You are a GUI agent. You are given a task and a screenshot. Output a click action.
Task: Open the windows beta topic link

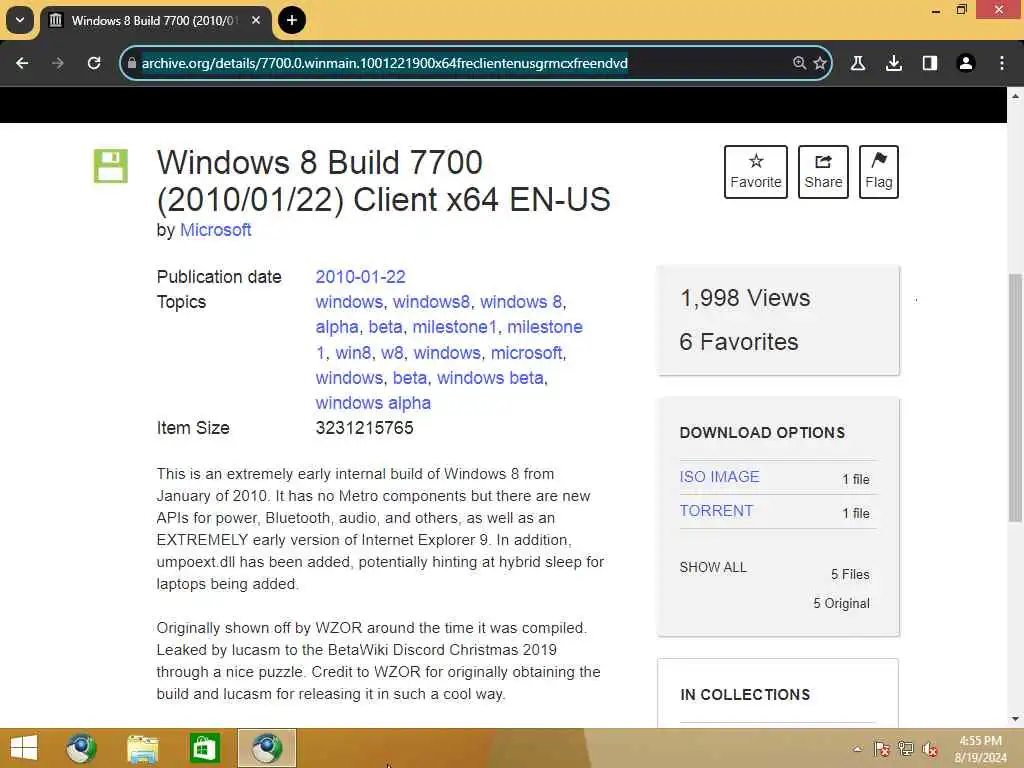[x=490, y=378]
